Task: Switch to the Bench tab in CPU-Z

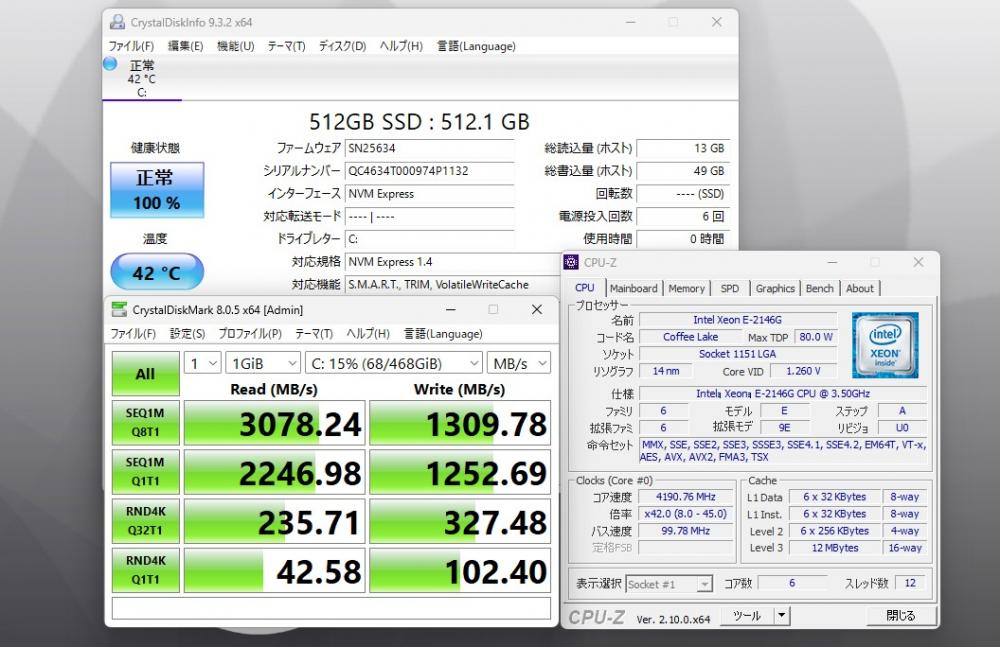Action: 820,288
